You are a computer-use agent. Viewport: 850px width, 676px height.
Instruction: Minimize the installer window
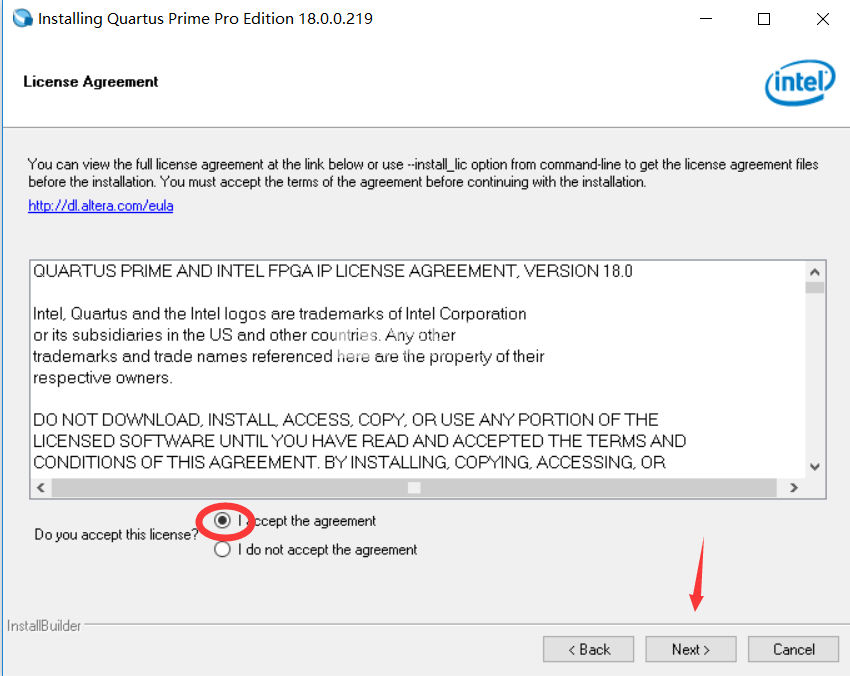point(706,18)
